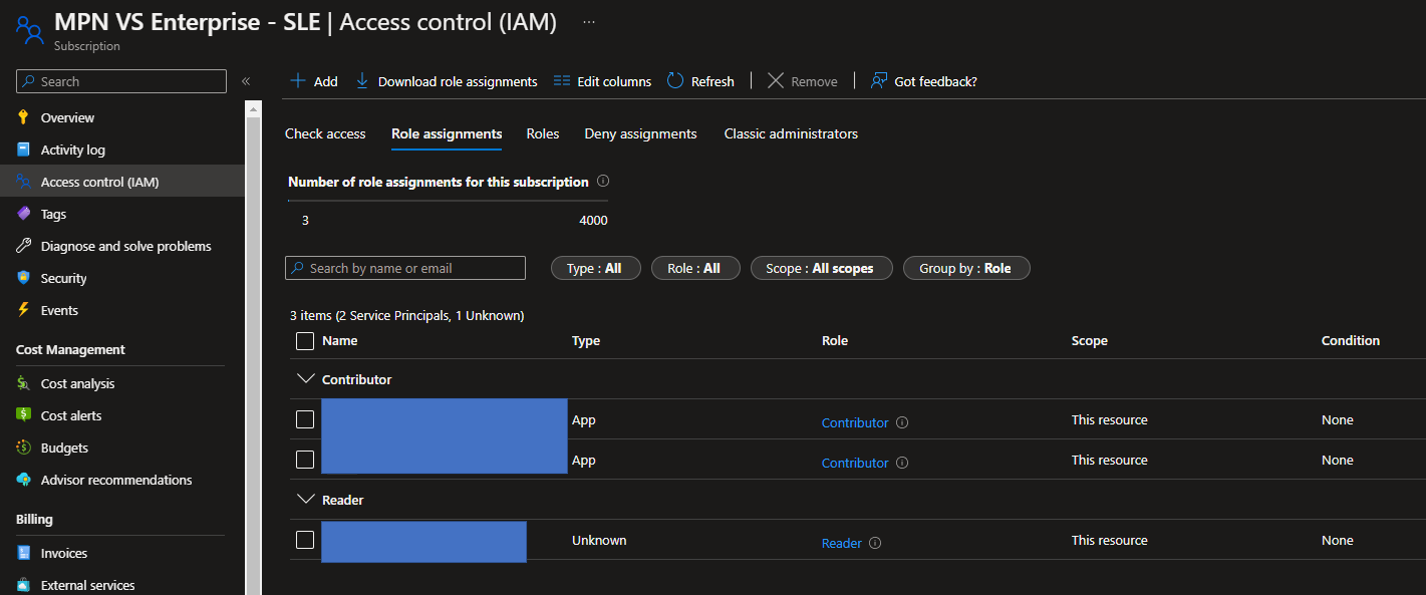Click the Add button label
The image size is (1426, 595).
[326, 82]
